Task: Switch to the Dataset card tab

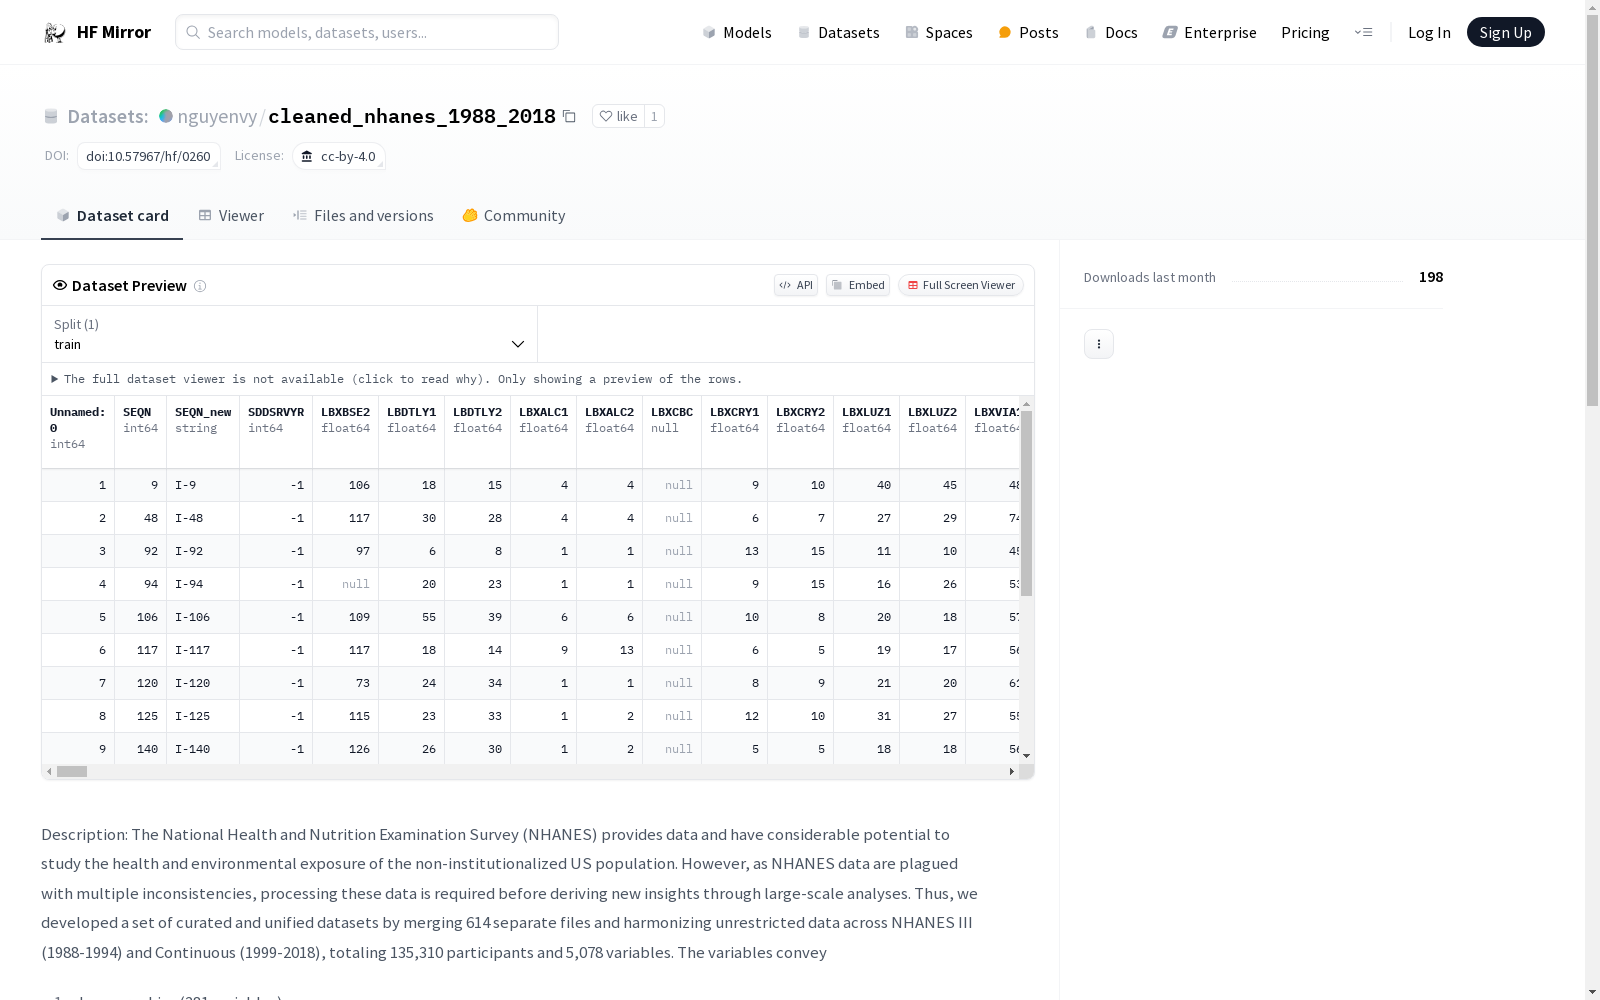Action: (x=112, y=216)
